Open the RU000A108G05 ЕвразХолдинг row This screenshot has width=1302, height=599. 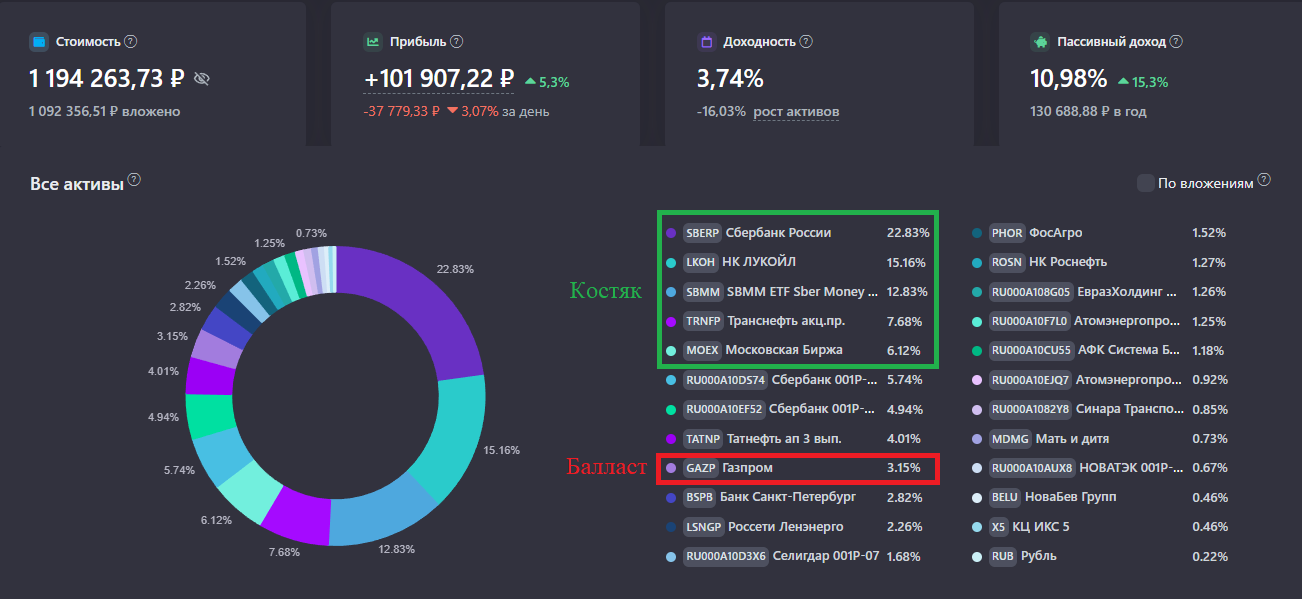(x=1098, y=292)
